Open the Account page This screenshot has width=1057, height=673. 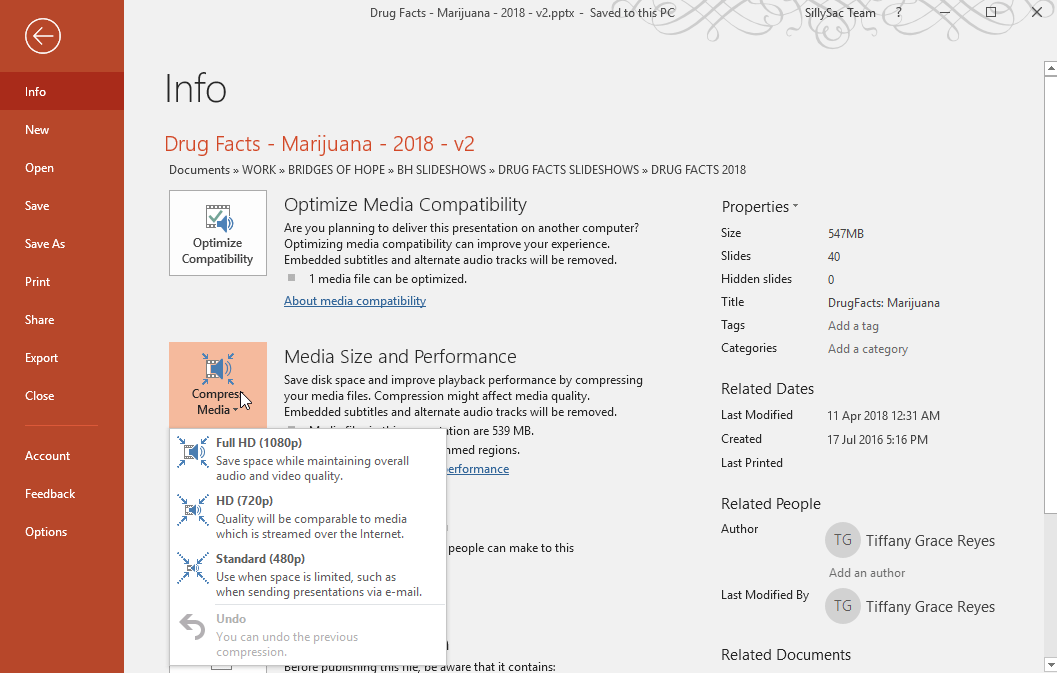coord(62,456)
